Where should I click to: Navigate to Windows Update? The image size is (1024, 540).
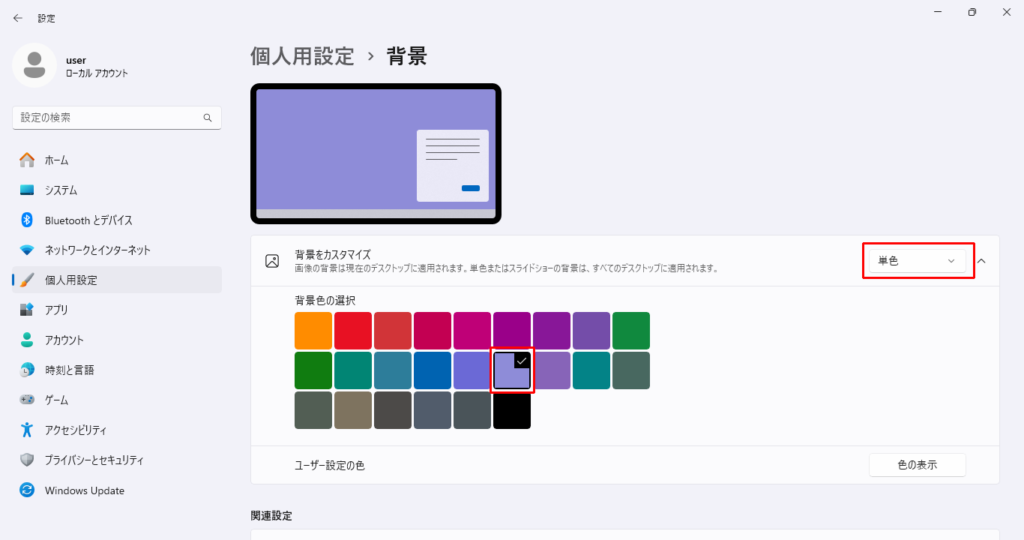[x=117, y=490]
